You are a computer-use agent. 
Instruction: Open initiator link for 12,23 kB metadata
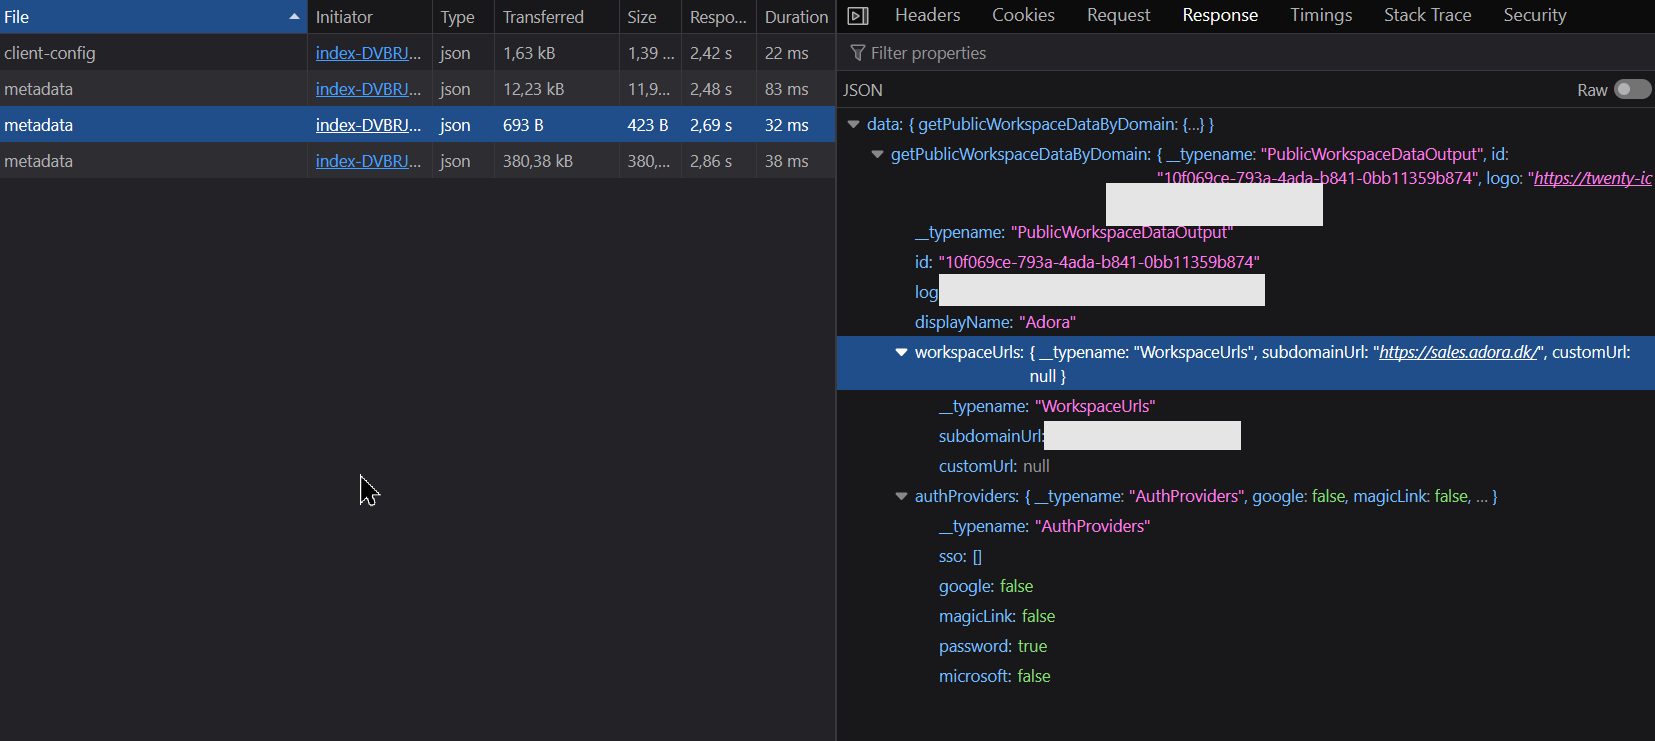[368, 89]
